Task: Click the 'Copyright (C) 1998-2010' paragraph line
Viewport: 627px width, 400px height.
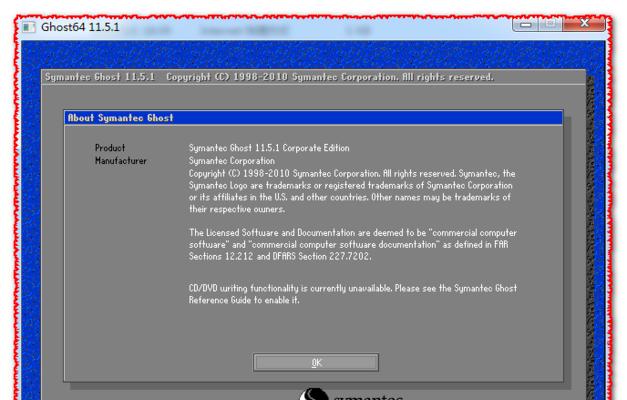Action: (x=352, y=174)
